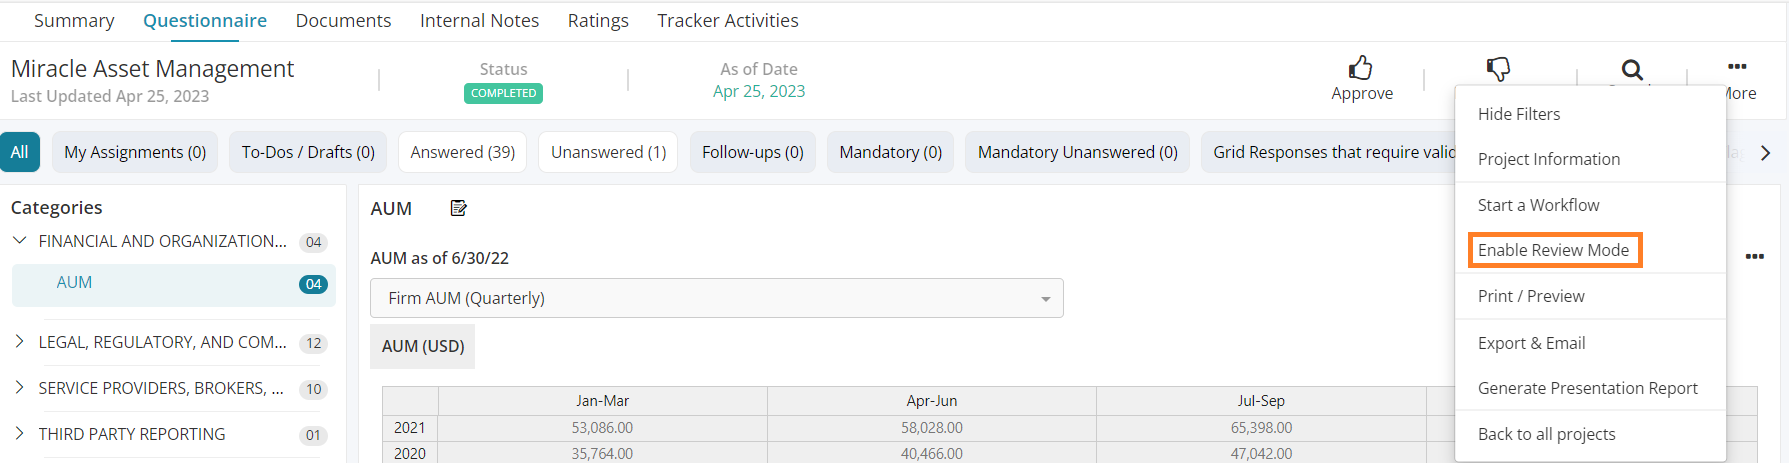Toggle the Answered (39) filter
This screenshot has height=463, width=1789.
pos(462,152)
